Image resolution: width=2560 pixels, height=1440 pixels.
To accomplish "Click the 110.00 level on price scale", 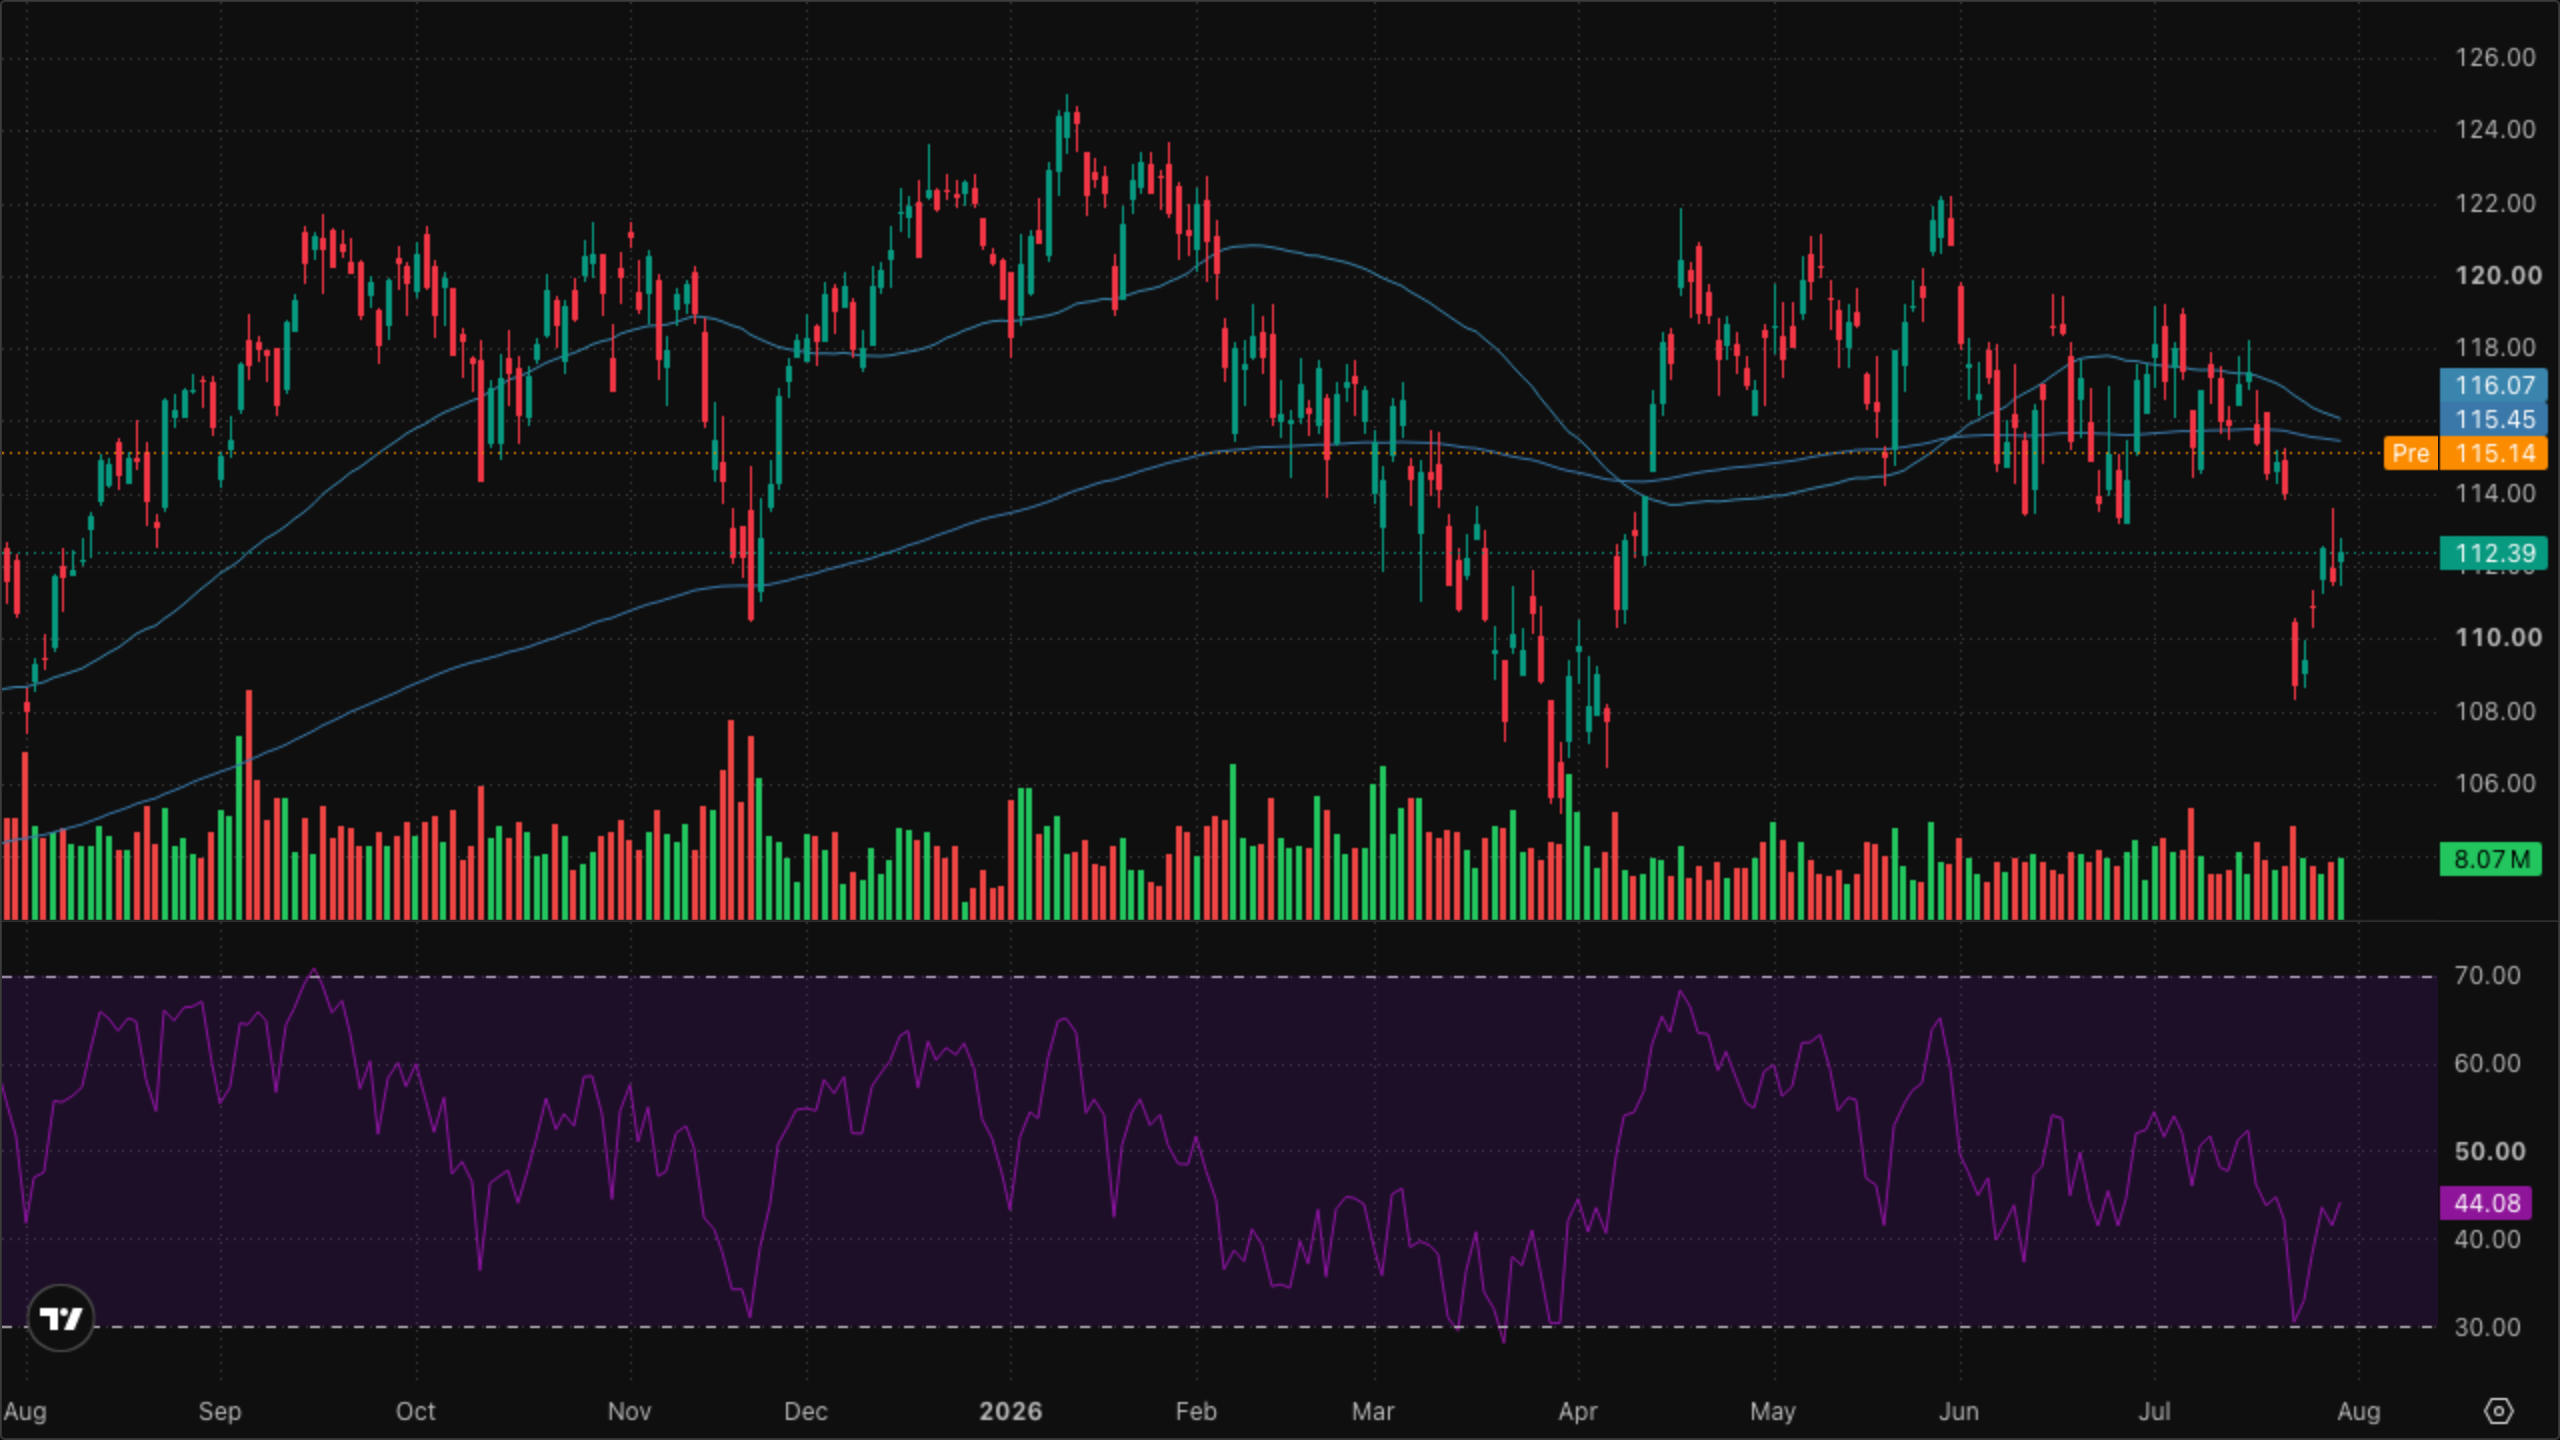I will tap(2497, 637).
